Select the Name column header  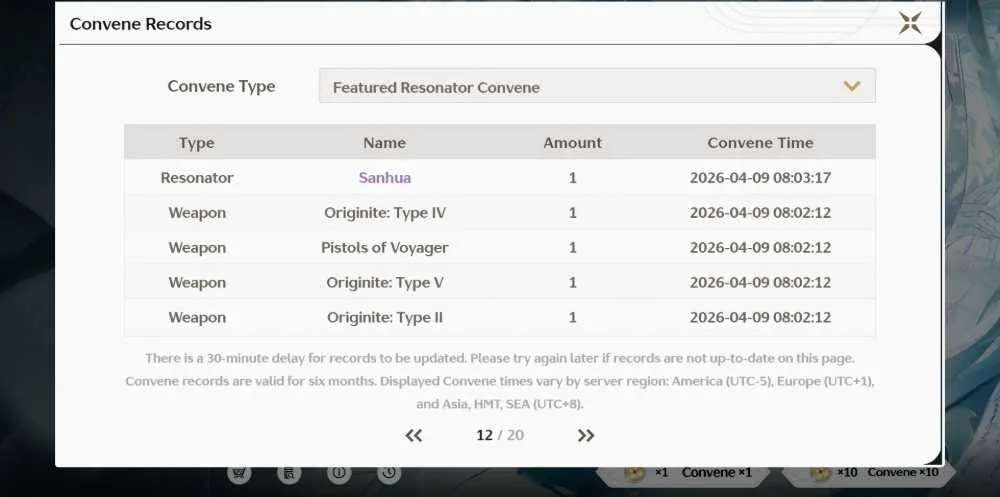[385, 143]
